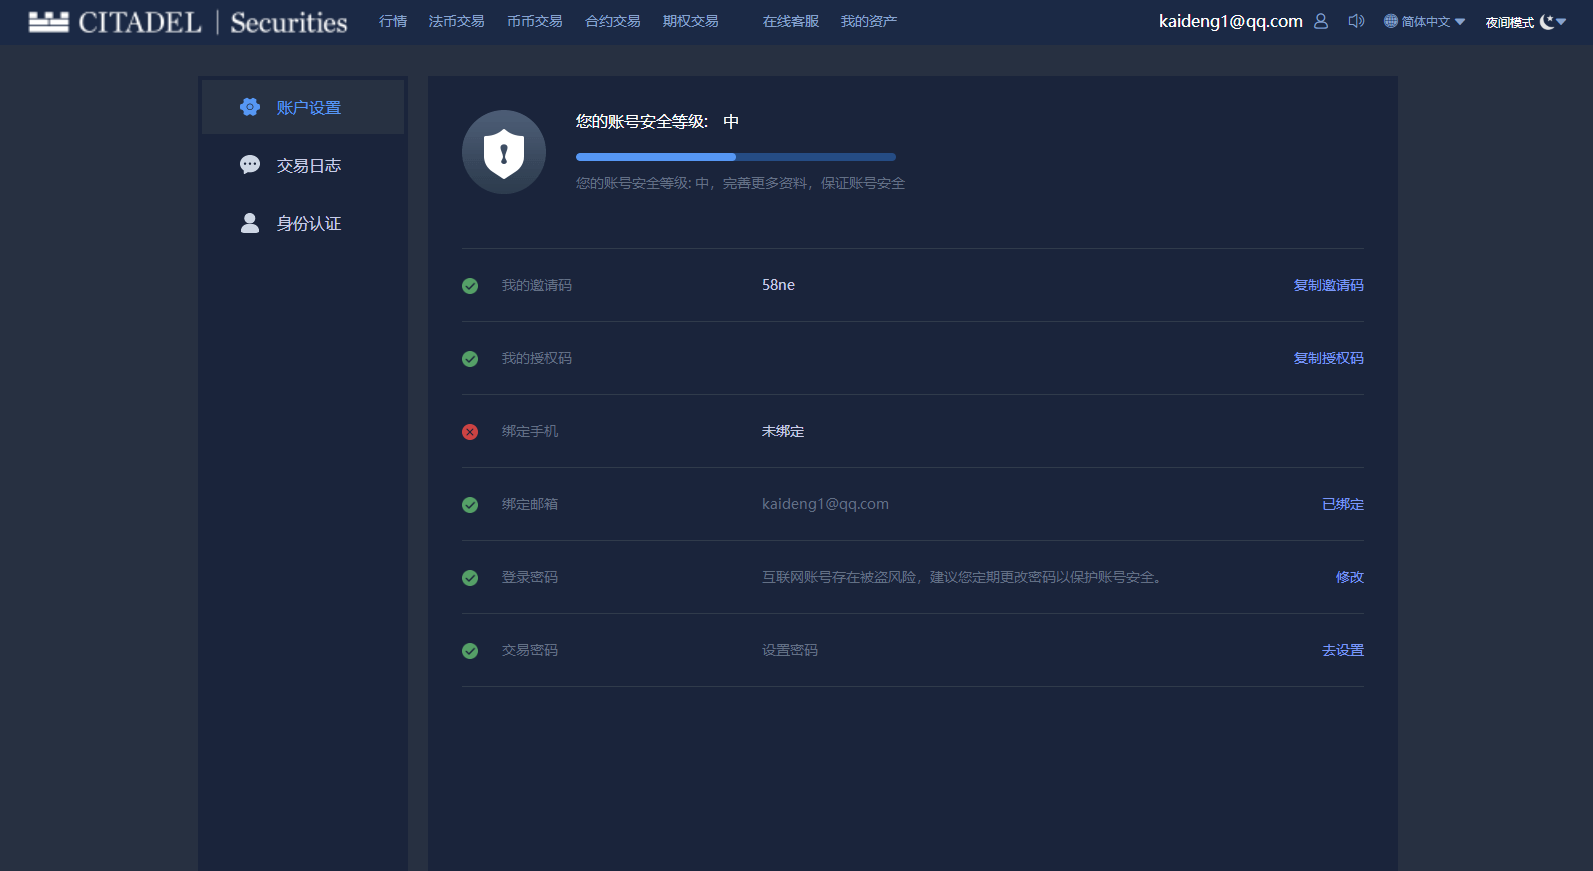The image size is (1593, 871).
Task: Click the 绑定手机 label
Action: tap(530, 431)
